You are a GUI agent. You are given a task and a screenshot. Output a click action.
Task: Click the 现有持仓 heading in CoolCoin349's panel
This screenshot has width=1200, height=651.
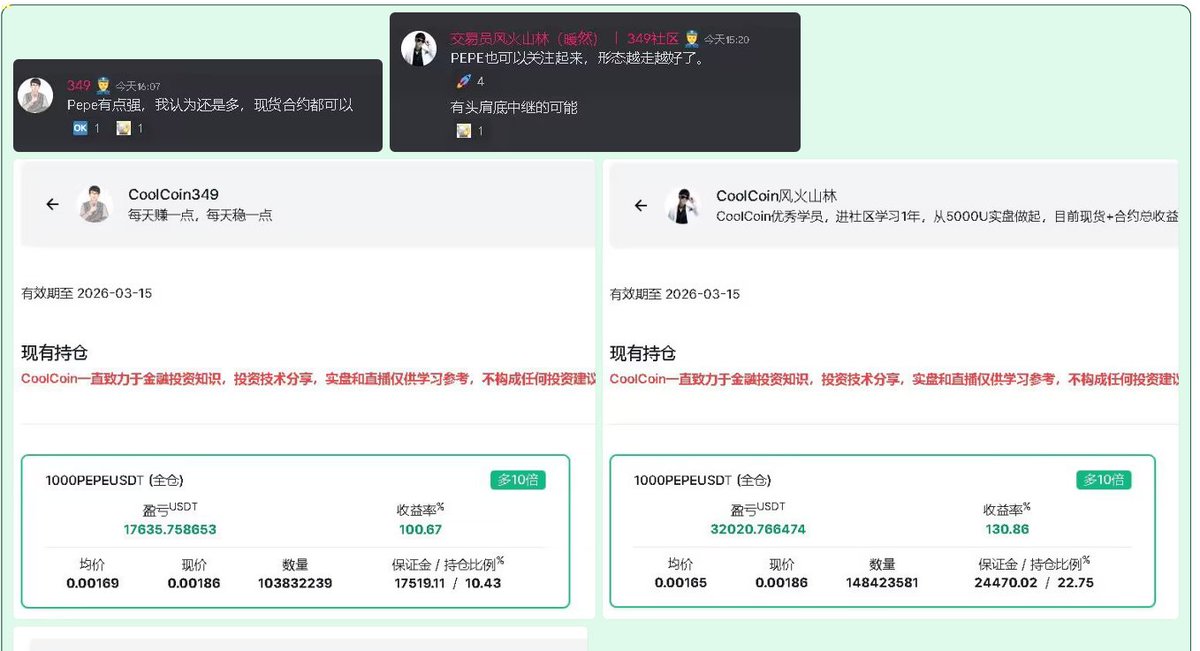[x=54, y=353]
